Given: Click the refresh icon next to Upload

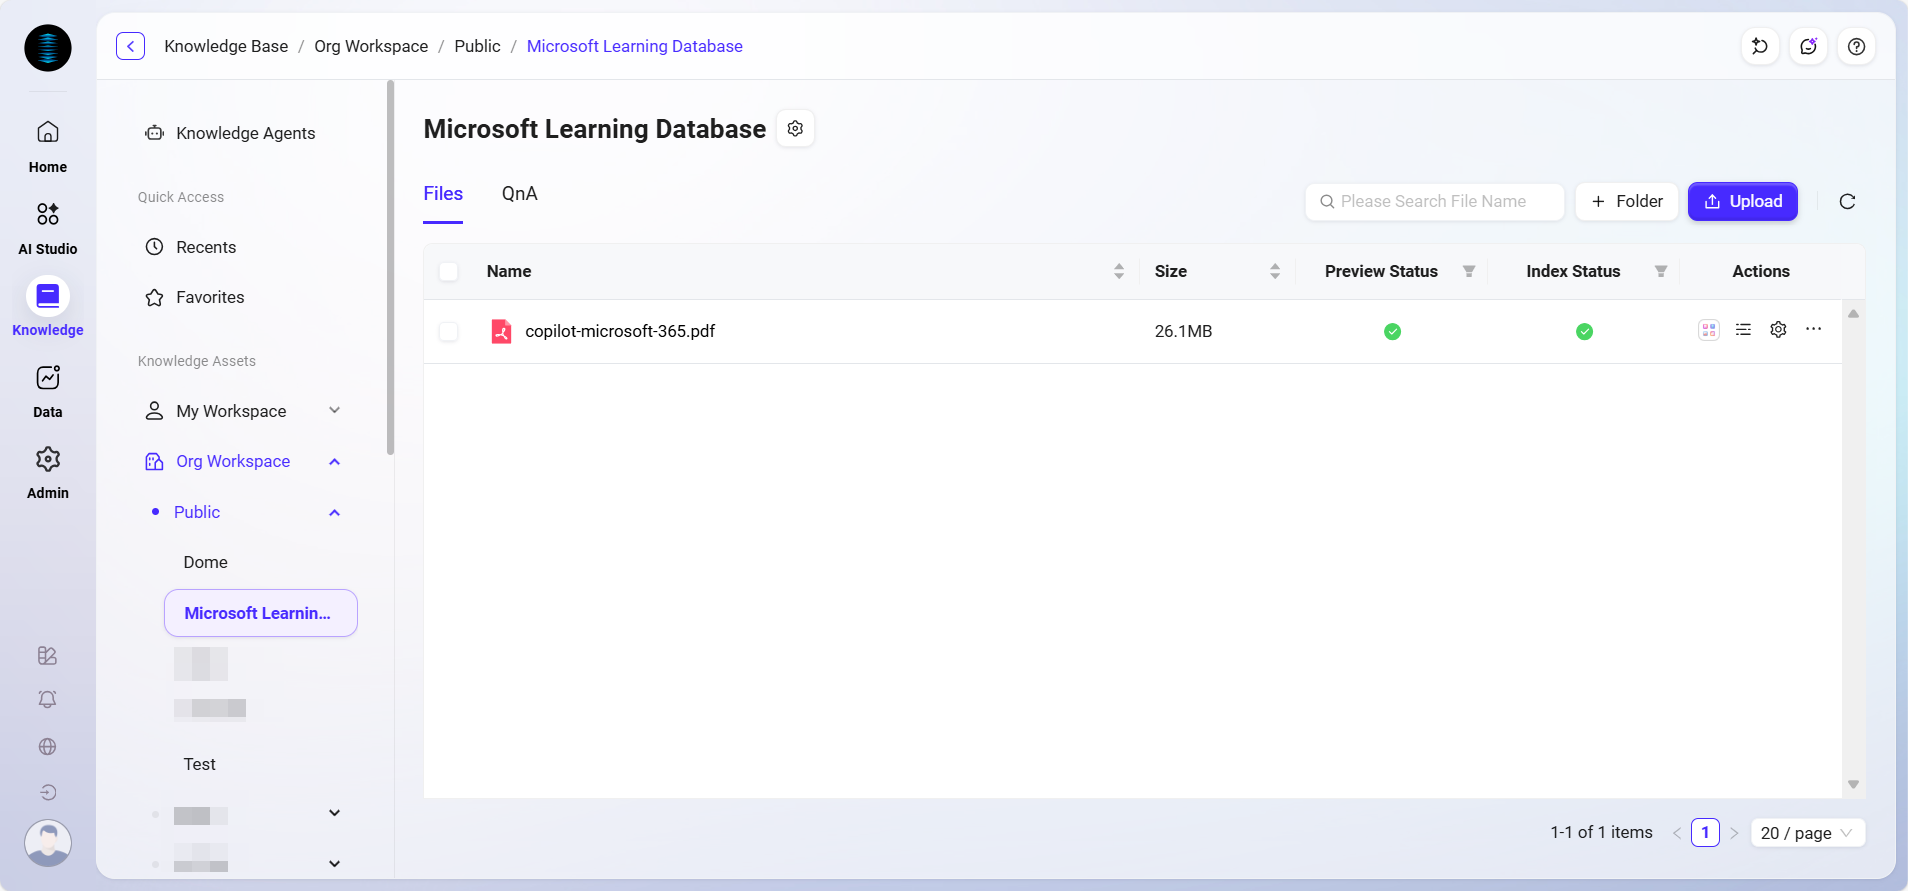Looking at the screenshot, I should (1847, 202).
